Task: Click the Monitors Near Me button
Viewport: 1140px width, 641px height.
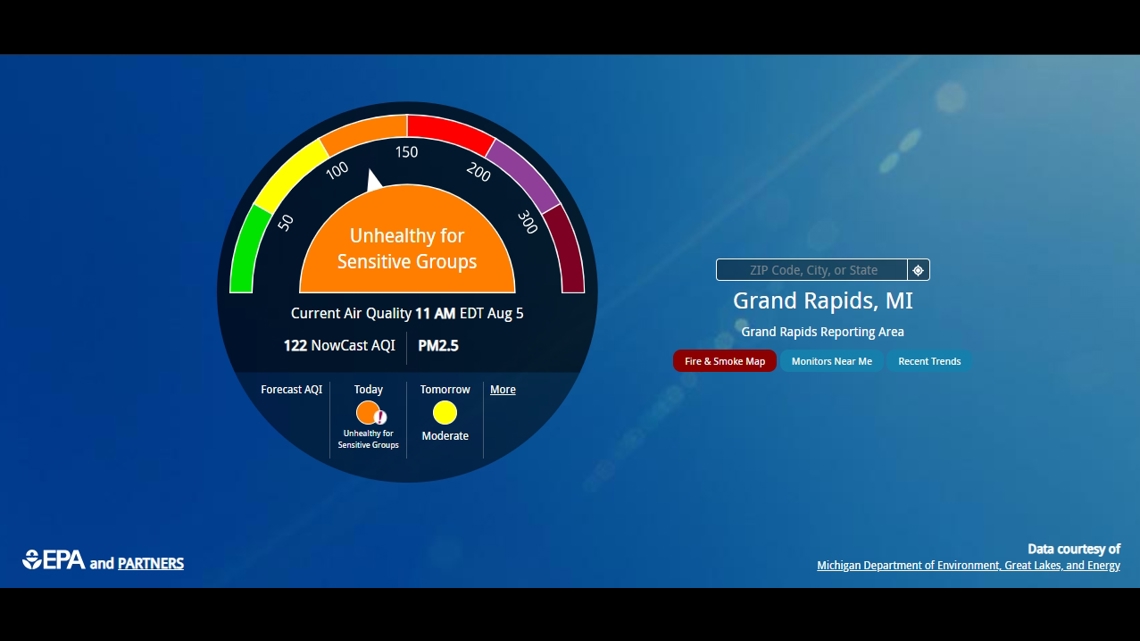Action: (832, 361)
